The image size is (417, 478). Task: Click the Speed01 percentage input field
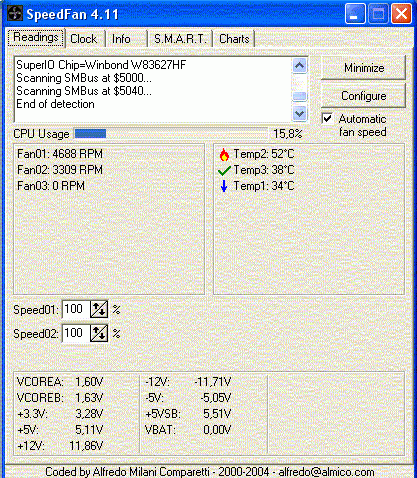[76, 309]
